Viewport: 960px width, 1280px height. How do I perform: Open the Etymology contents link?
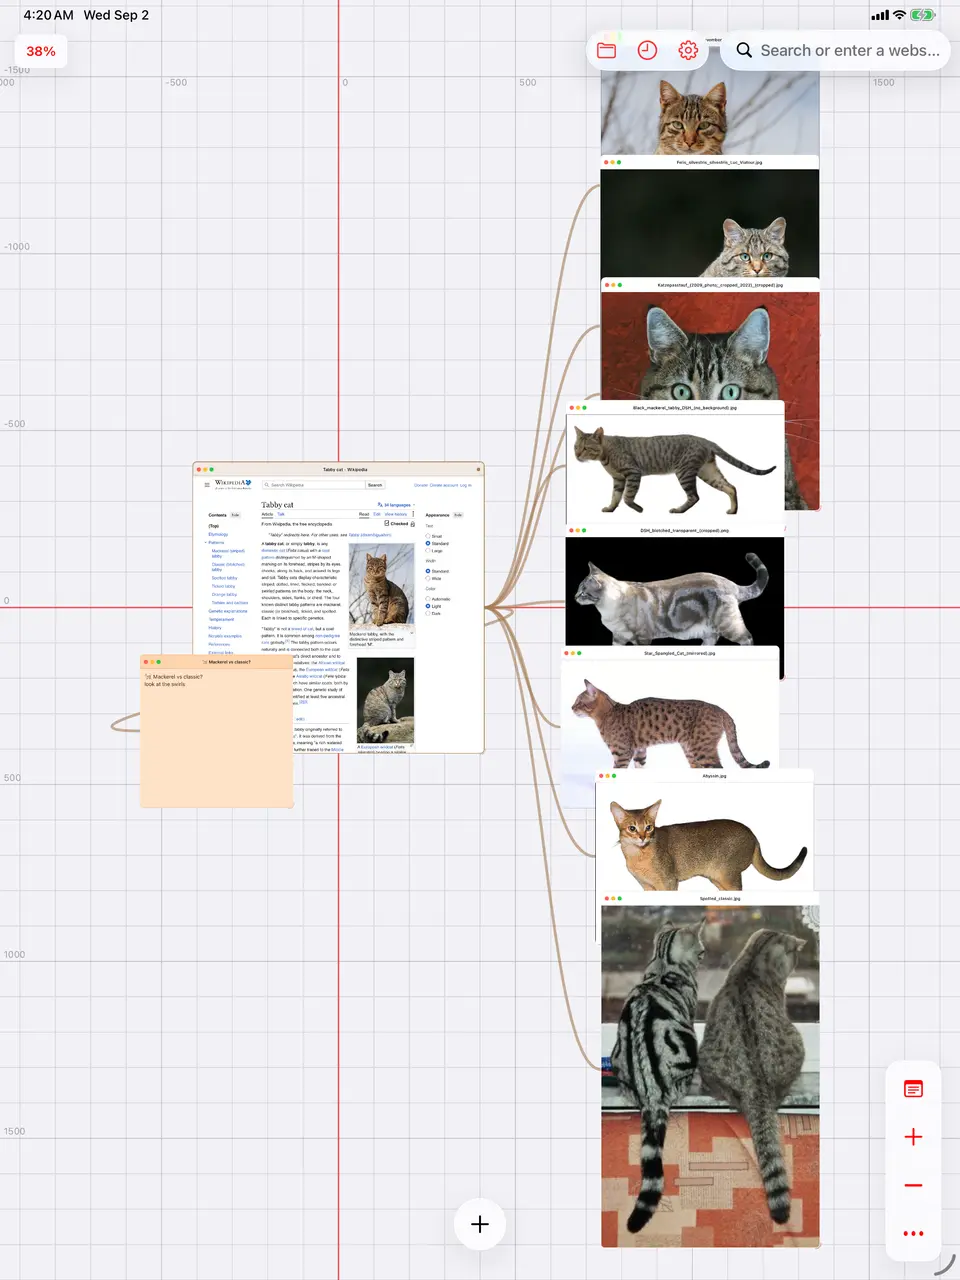click(218, 534)
